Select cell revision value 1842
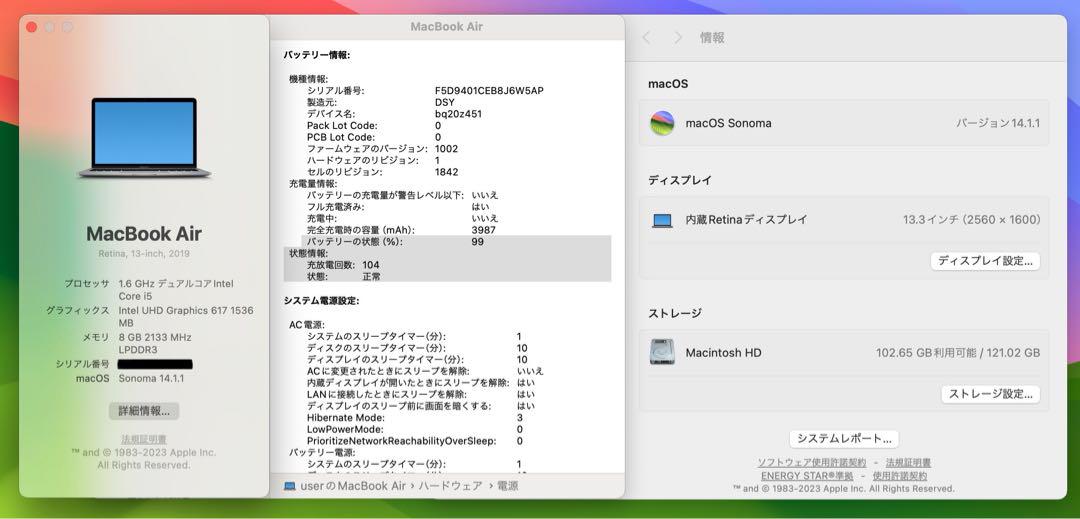The height and width of the screenshot is (519, 1080). click(x=446, y=172)
